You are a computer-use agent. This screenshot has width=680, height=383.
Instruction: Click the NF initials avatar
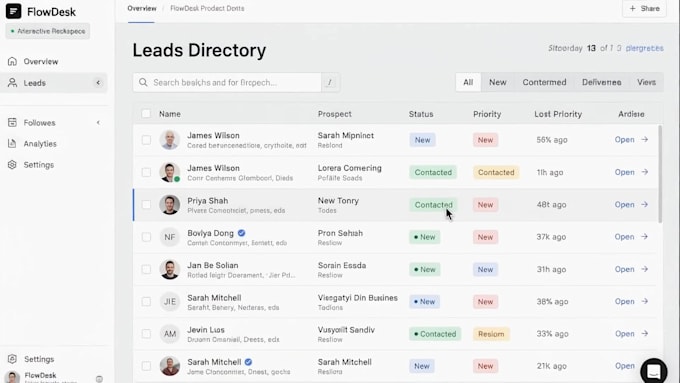169,237
